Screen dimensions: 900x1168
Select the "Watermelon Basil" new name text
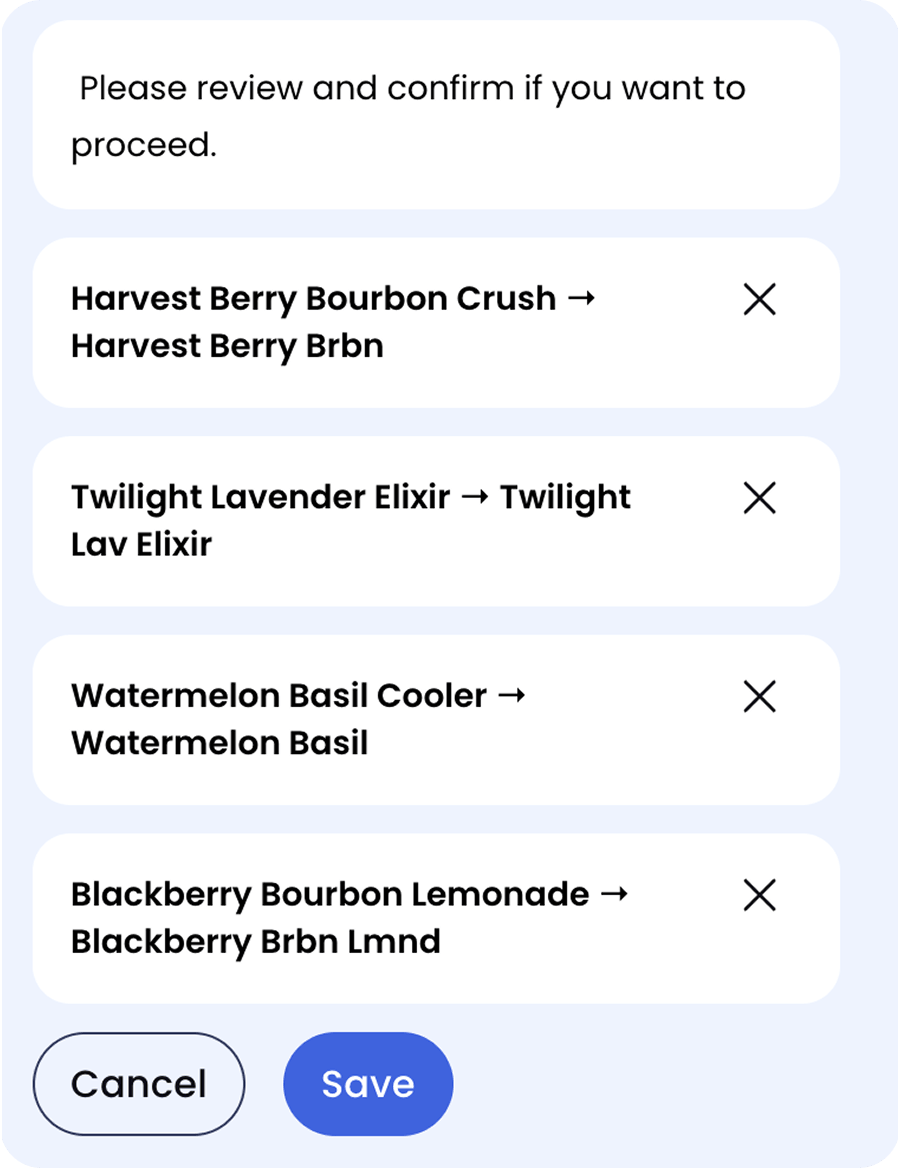pos(220,743)
